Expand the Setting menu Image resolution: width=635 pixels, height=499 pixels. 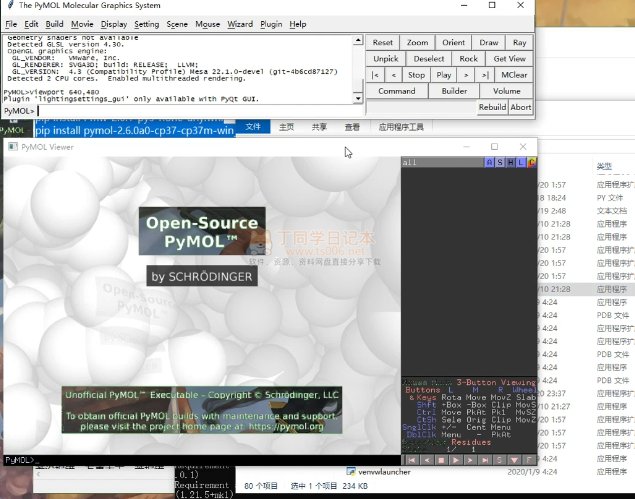[146, 23]
